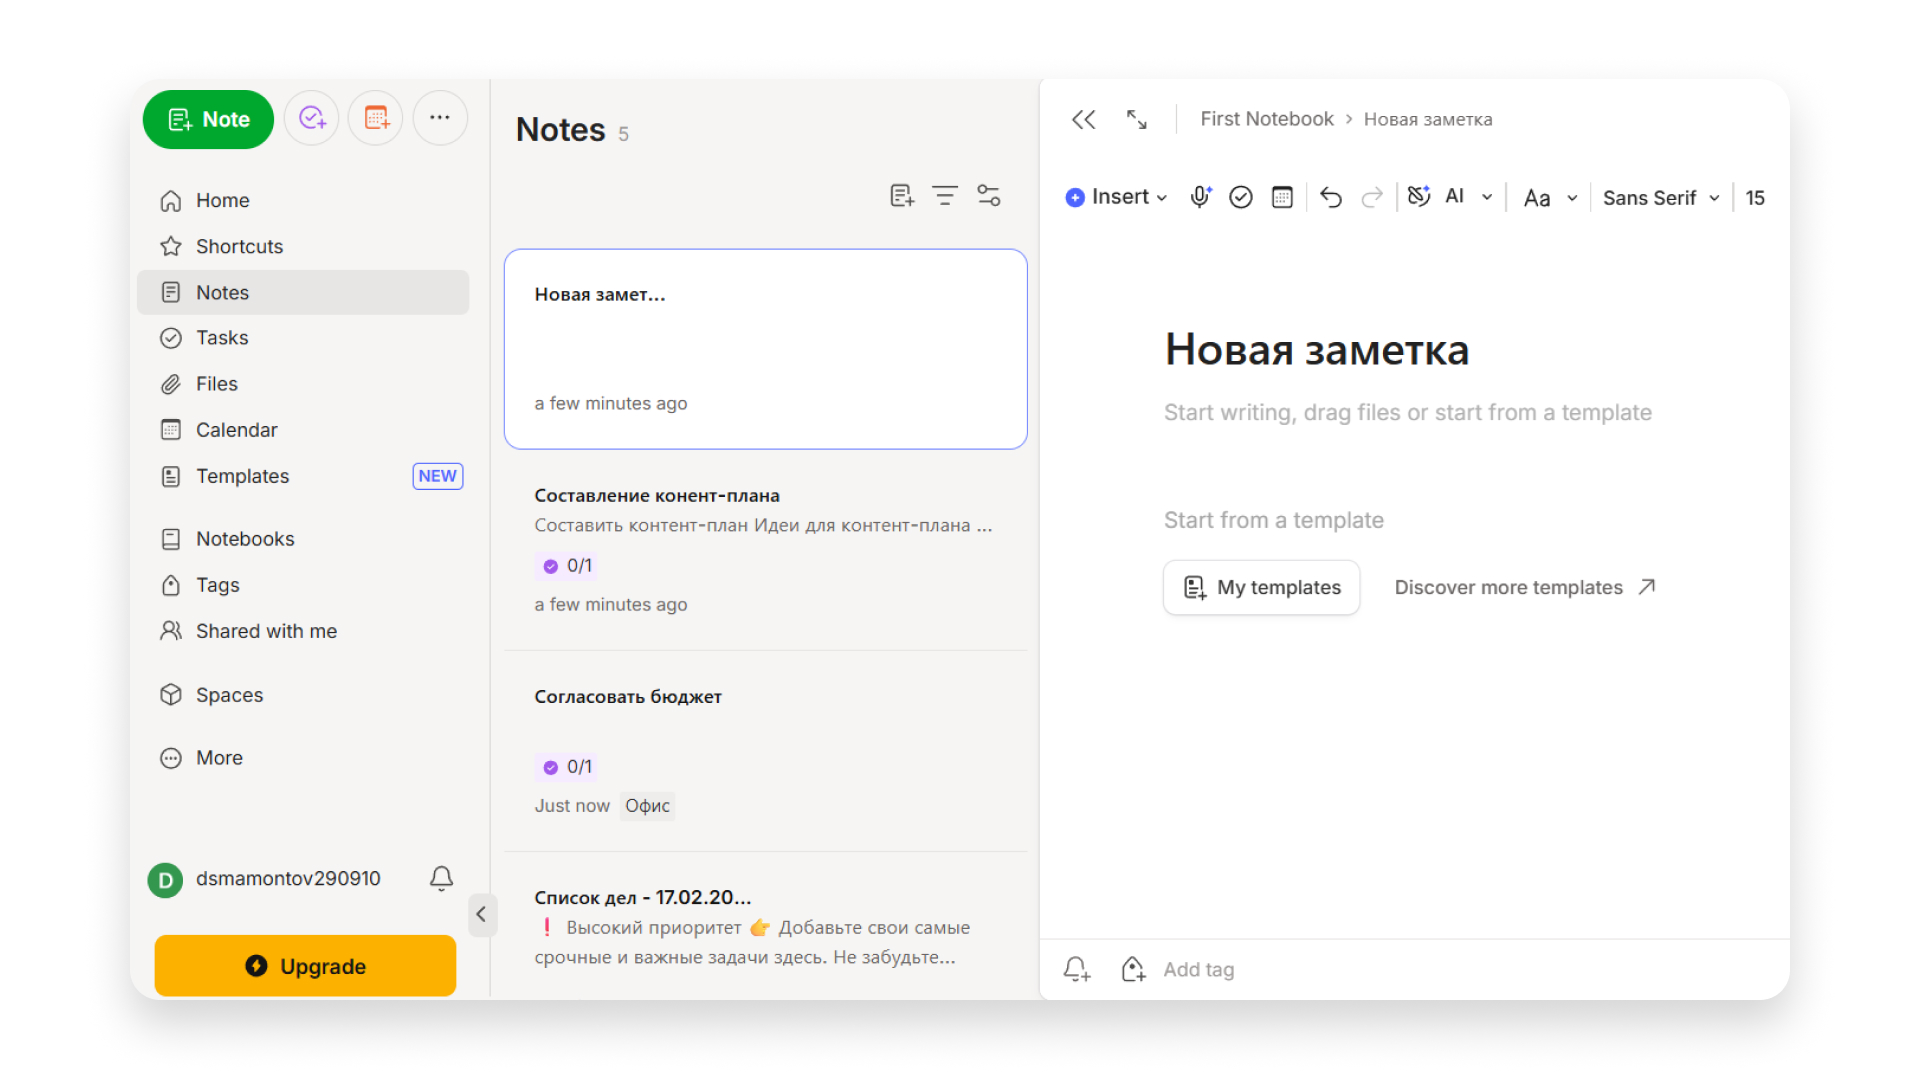Insert a table using the table icon
The image size is (1920, 1080).
(x=1282, y=197)
